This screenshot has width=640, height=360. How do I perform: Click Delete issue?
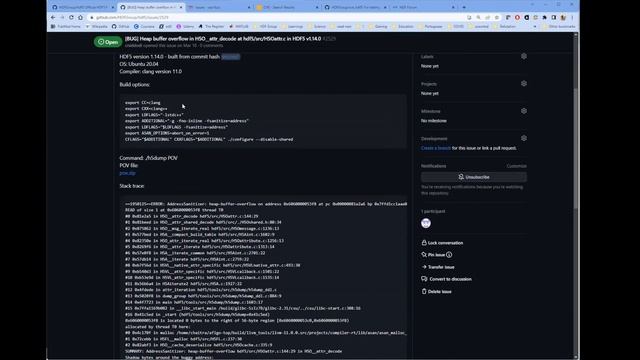point(436,291)
